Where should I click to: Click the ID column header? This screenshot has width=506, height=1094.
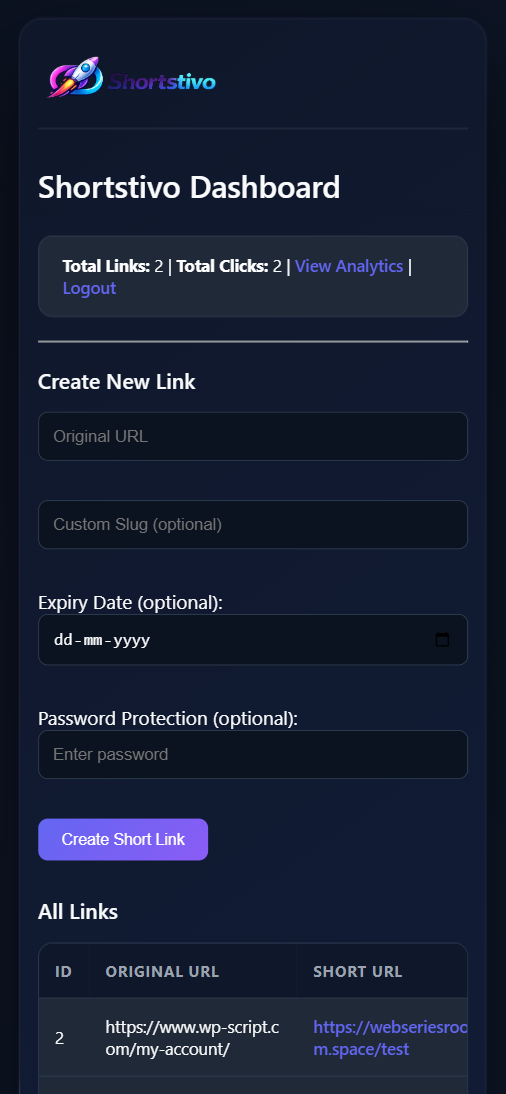(x=64, y=971)
